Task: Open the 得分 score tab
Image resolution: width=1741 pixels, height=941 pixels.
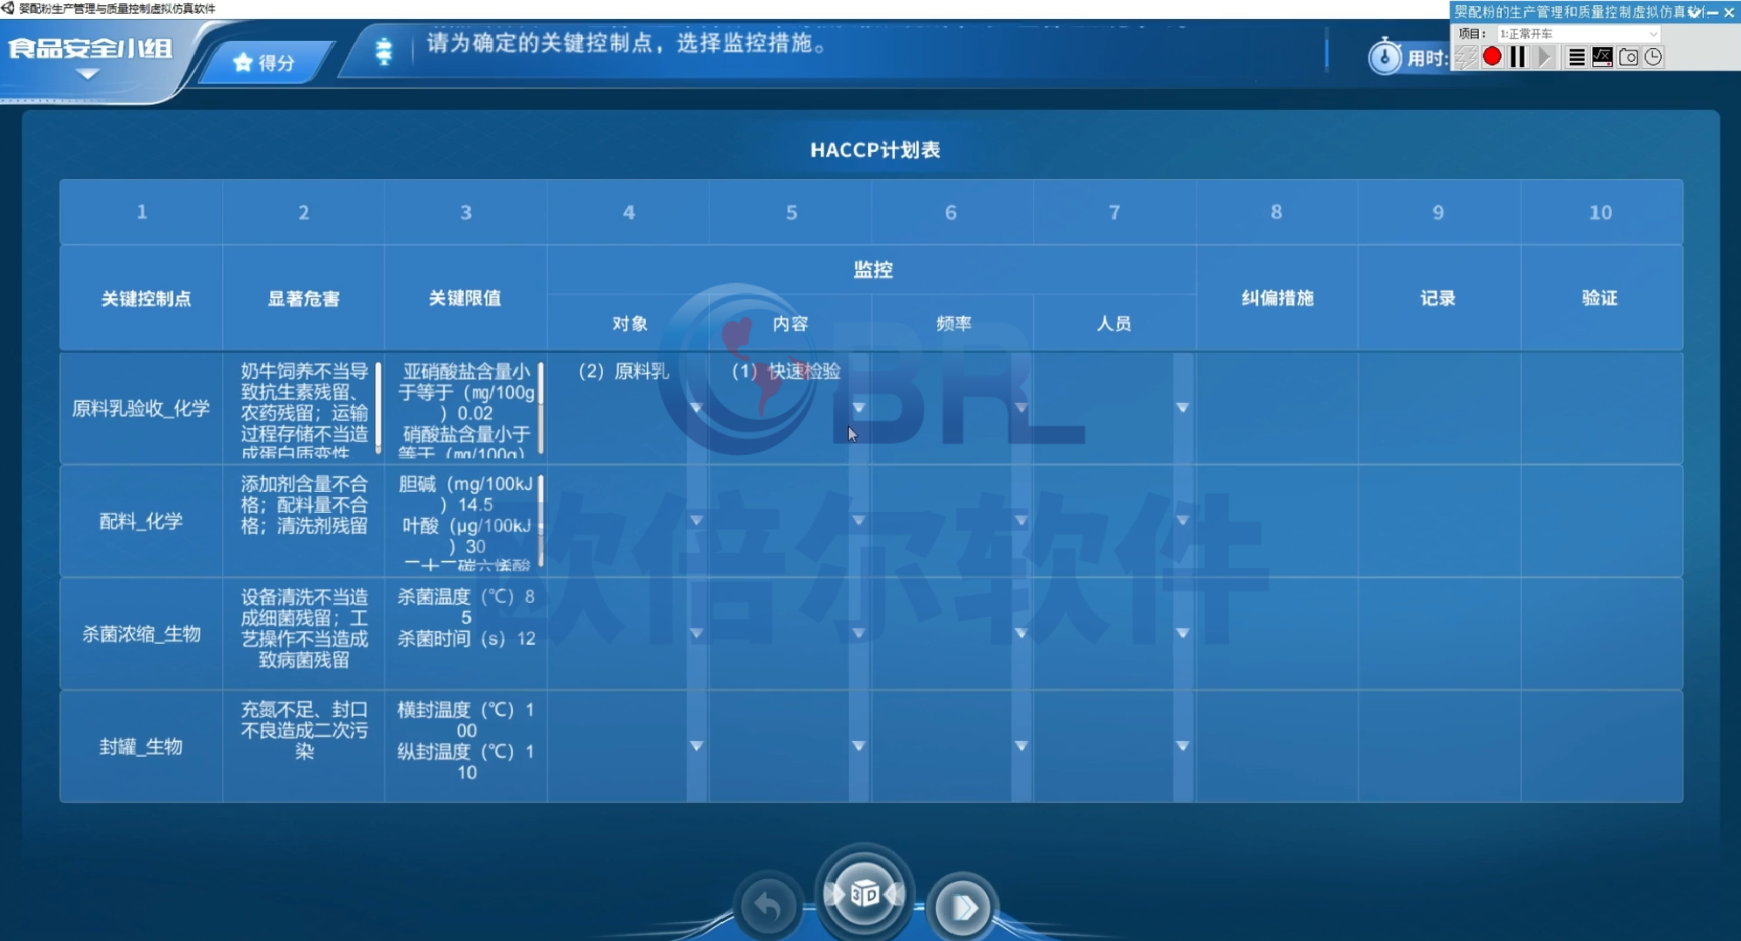Action: click(x=265, y=63)
